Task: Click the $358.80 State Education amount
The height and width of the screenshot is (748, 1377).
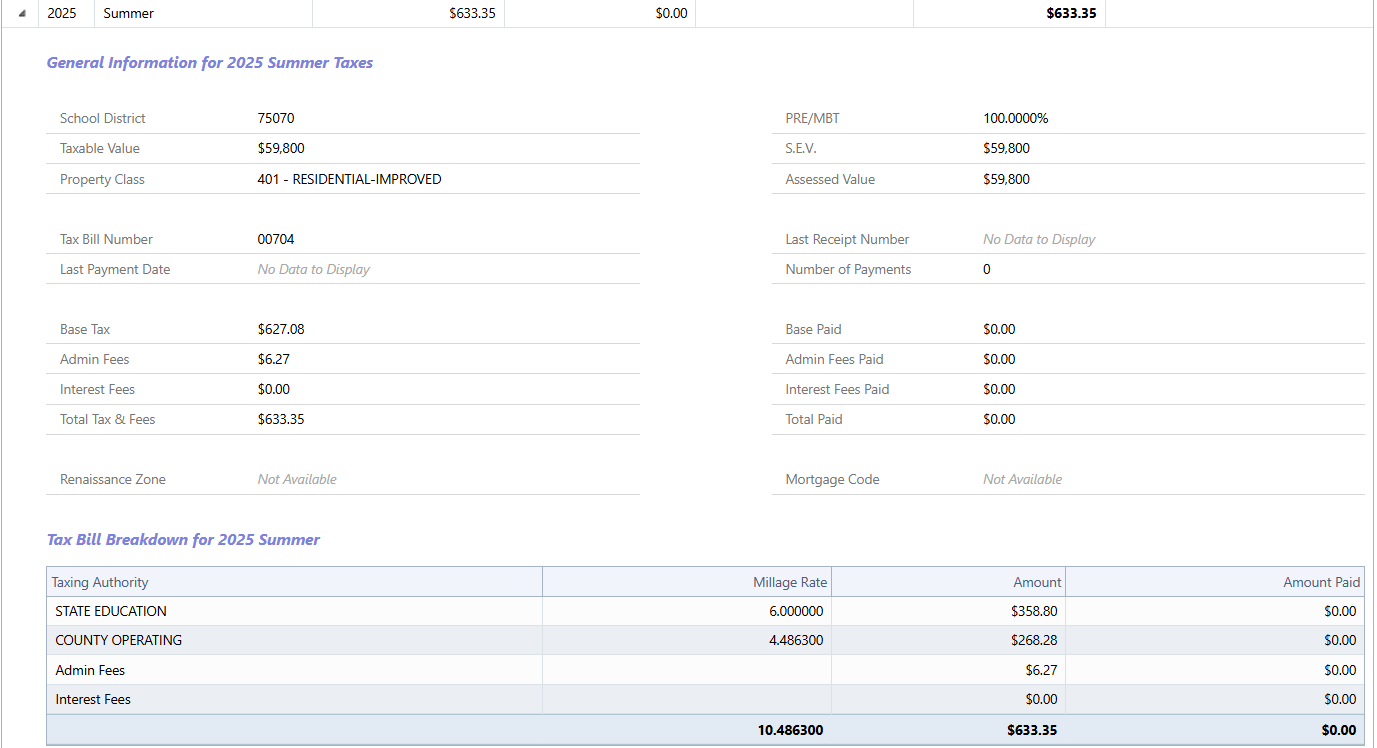Action: [1033, 611]
